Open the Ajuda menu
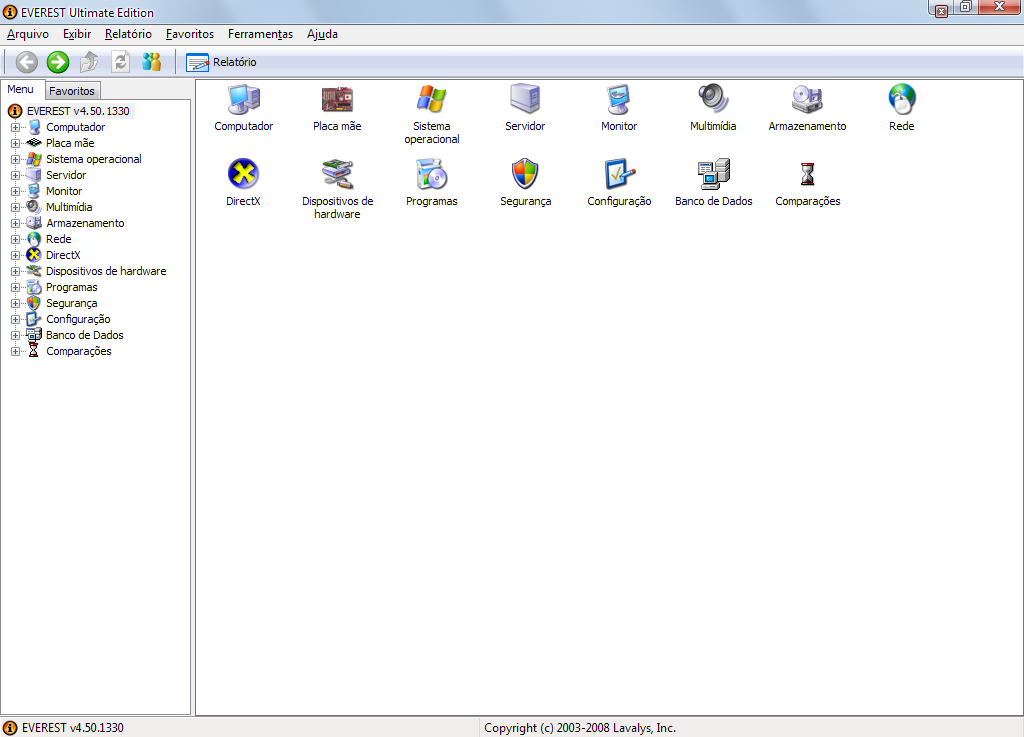Viewport: 1024px width, 737px height. tap(322, 34)
